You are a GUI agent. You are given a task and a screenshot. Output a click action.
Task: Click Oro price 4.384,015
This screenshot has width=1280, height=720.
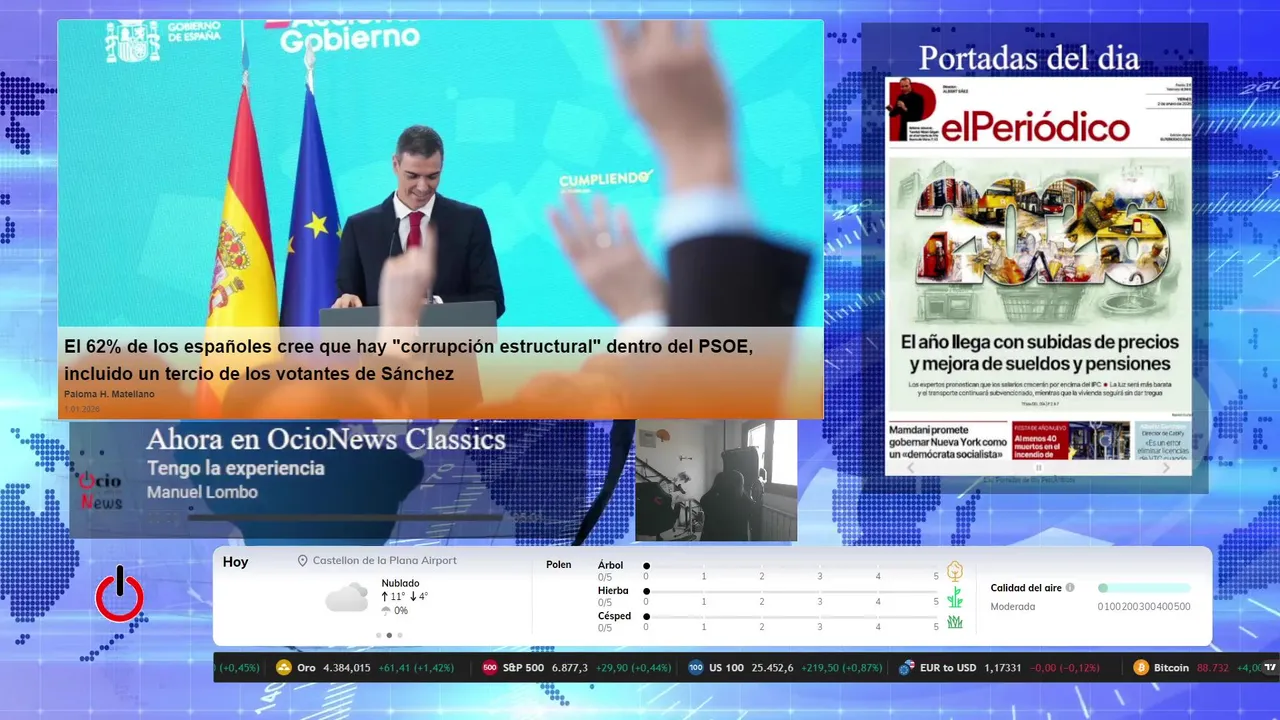pyautogui.click(x=347, y=668)
